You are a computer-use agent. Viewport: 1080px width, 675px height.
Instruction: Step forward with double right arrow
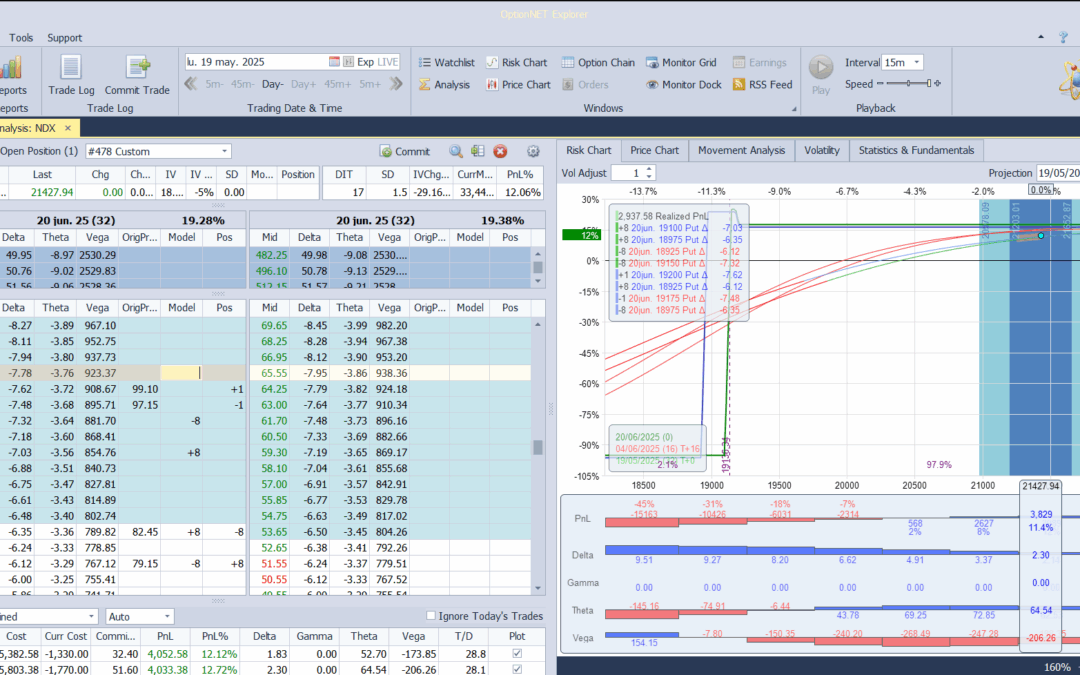click(396, 84)
